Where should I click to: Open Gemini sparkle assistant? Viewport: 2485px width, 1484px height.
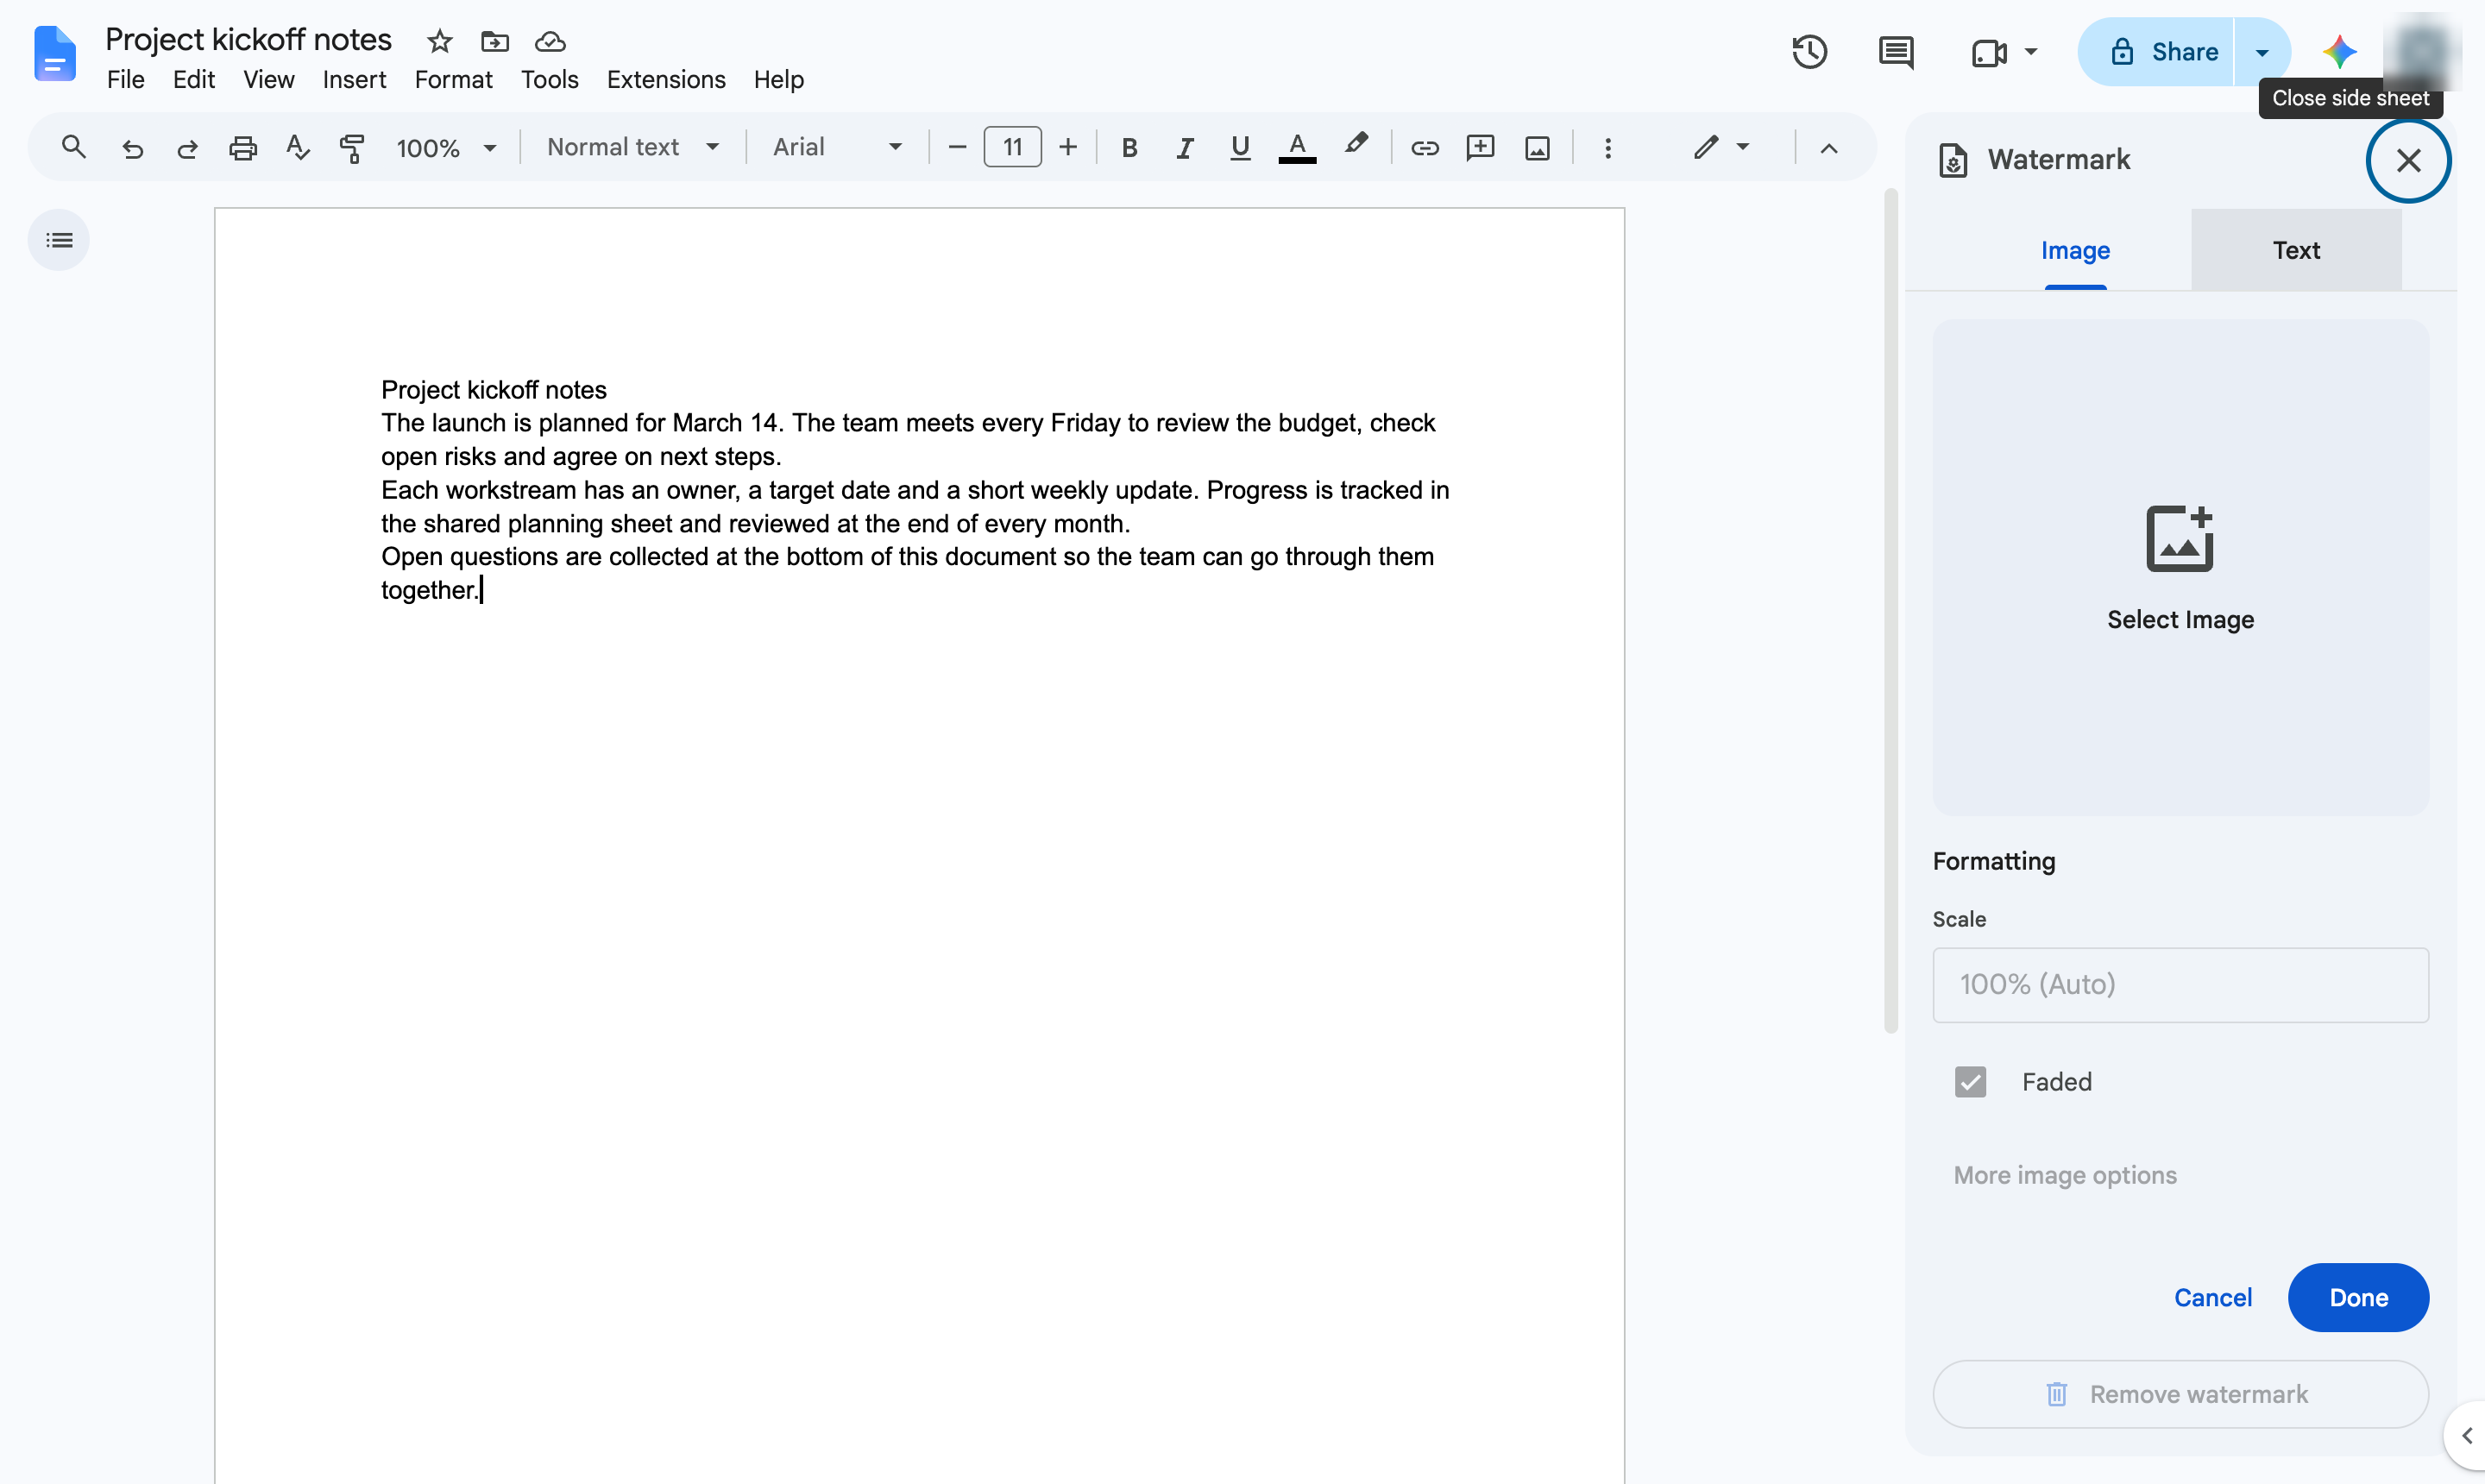[2339, 52]
